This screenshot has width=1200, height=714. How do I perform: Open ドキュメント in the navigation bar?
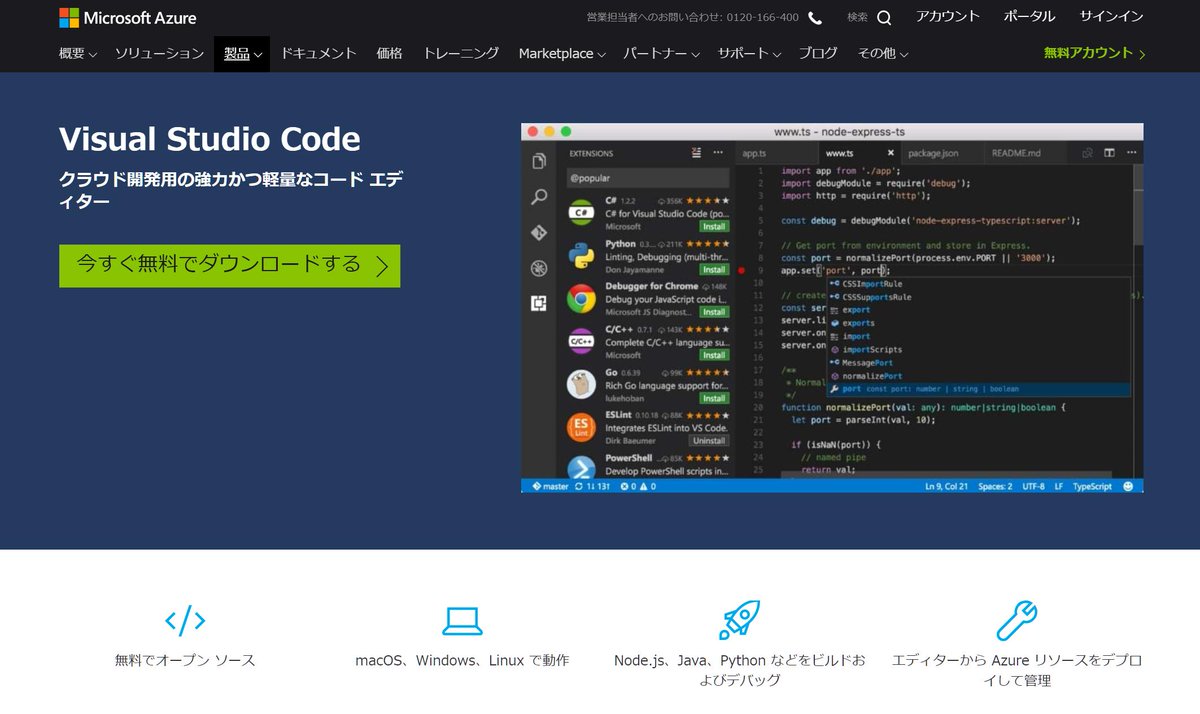click(318, 54)
